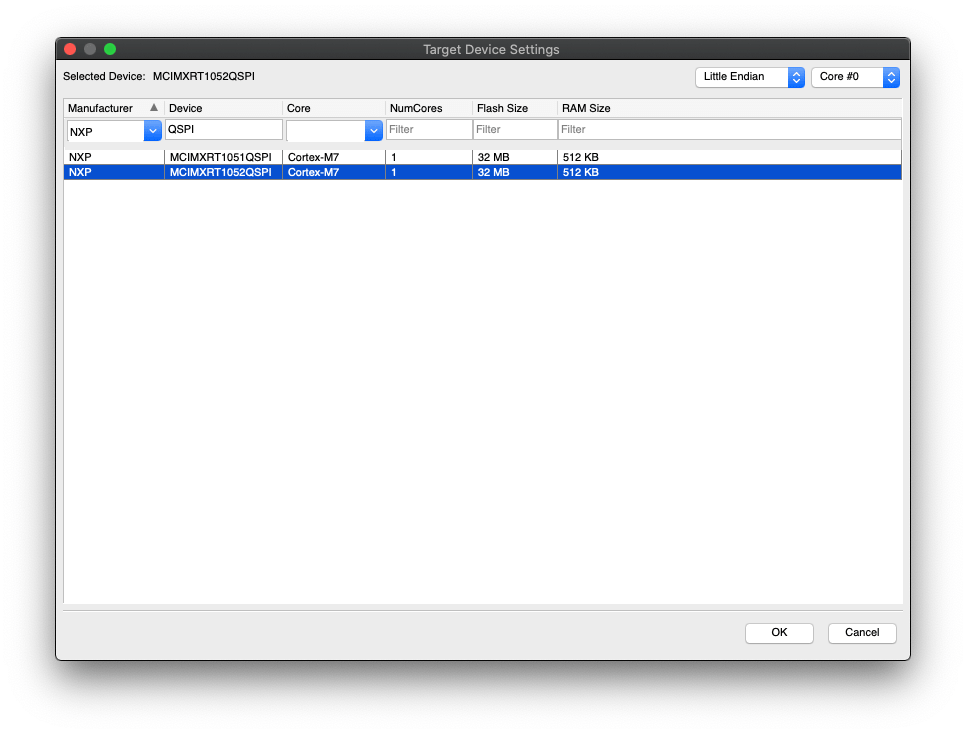Viewport: 966px width, 734px height.
Task: Click the Cancel button
Action: [x=861, y=632]
